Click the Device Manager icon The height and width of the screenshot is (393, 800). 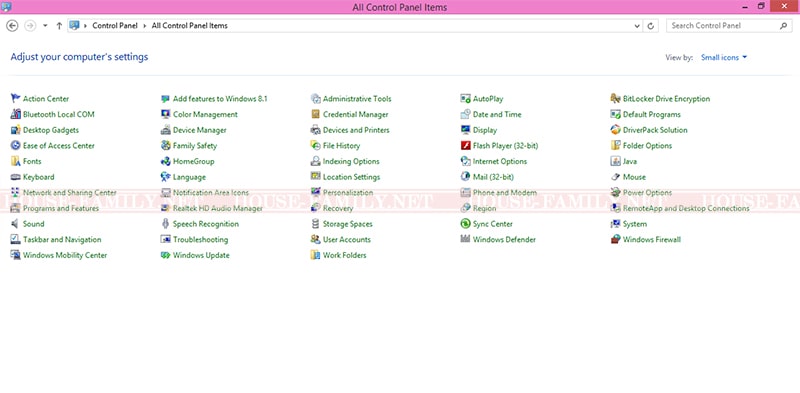click(x=165, y=130)
